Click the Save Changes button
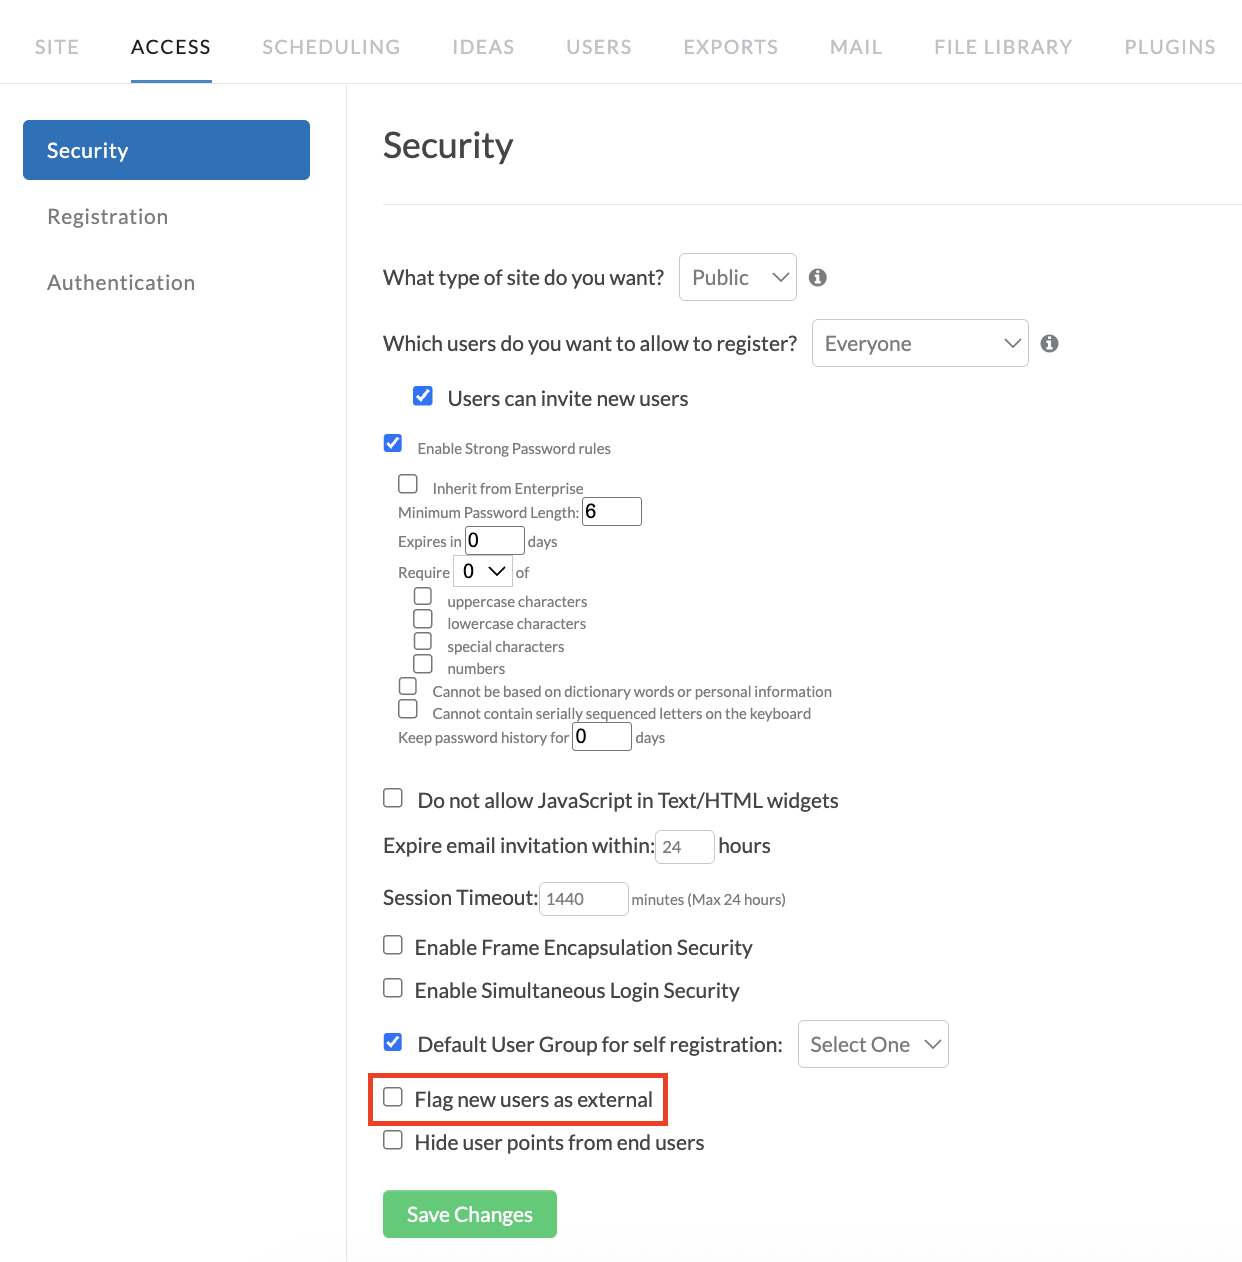Screen dimensions: 1242x1262 click(470, 1214)
